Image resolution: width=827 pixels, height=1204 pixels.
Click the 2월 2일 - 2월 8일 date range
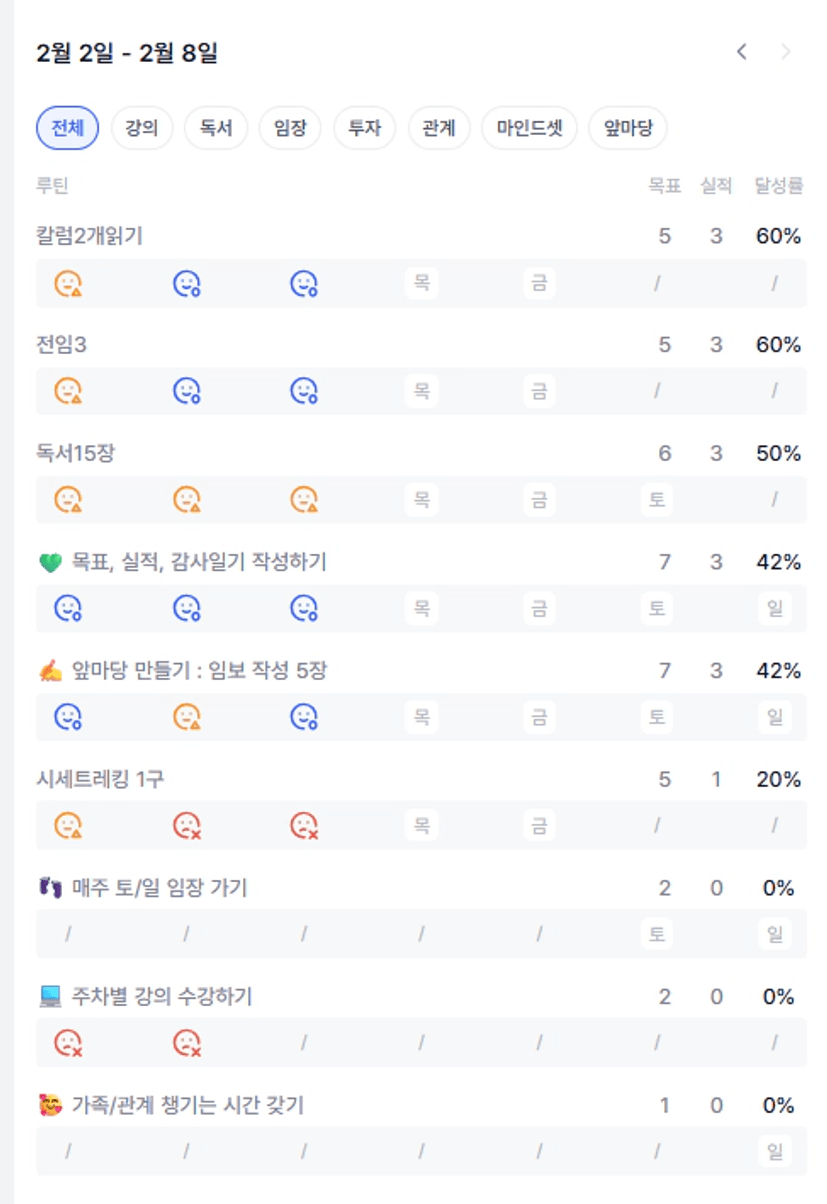point(127,53)
